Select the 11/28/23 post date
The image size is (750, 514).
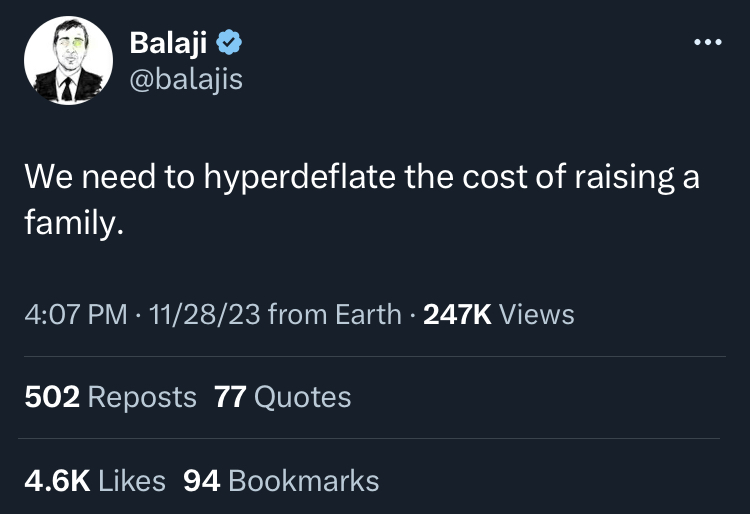click(x=204, y=314)
